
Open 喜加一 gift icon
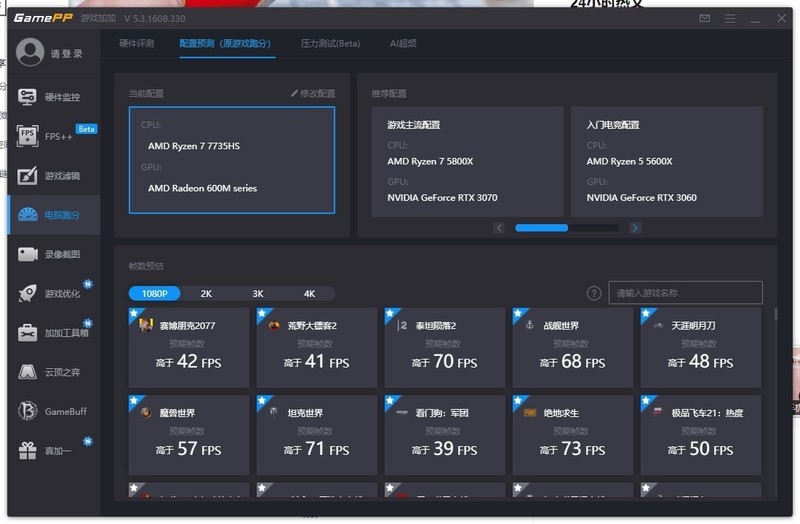click(x=28, y=451)
